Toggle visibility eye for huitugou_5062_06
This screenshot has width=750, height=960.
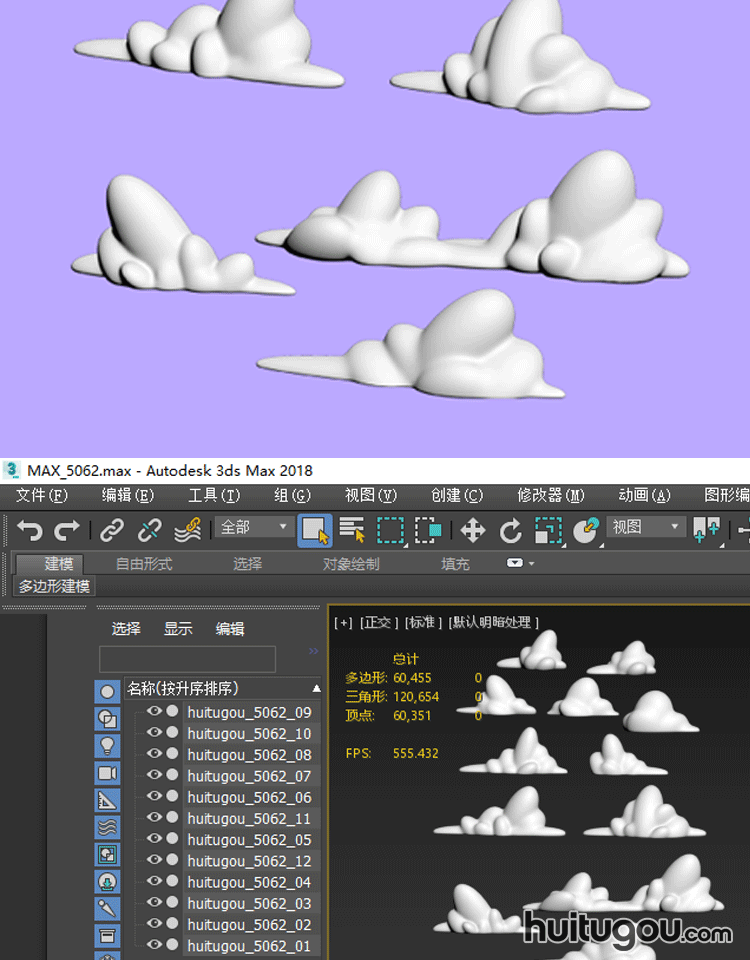pos(154,797)
